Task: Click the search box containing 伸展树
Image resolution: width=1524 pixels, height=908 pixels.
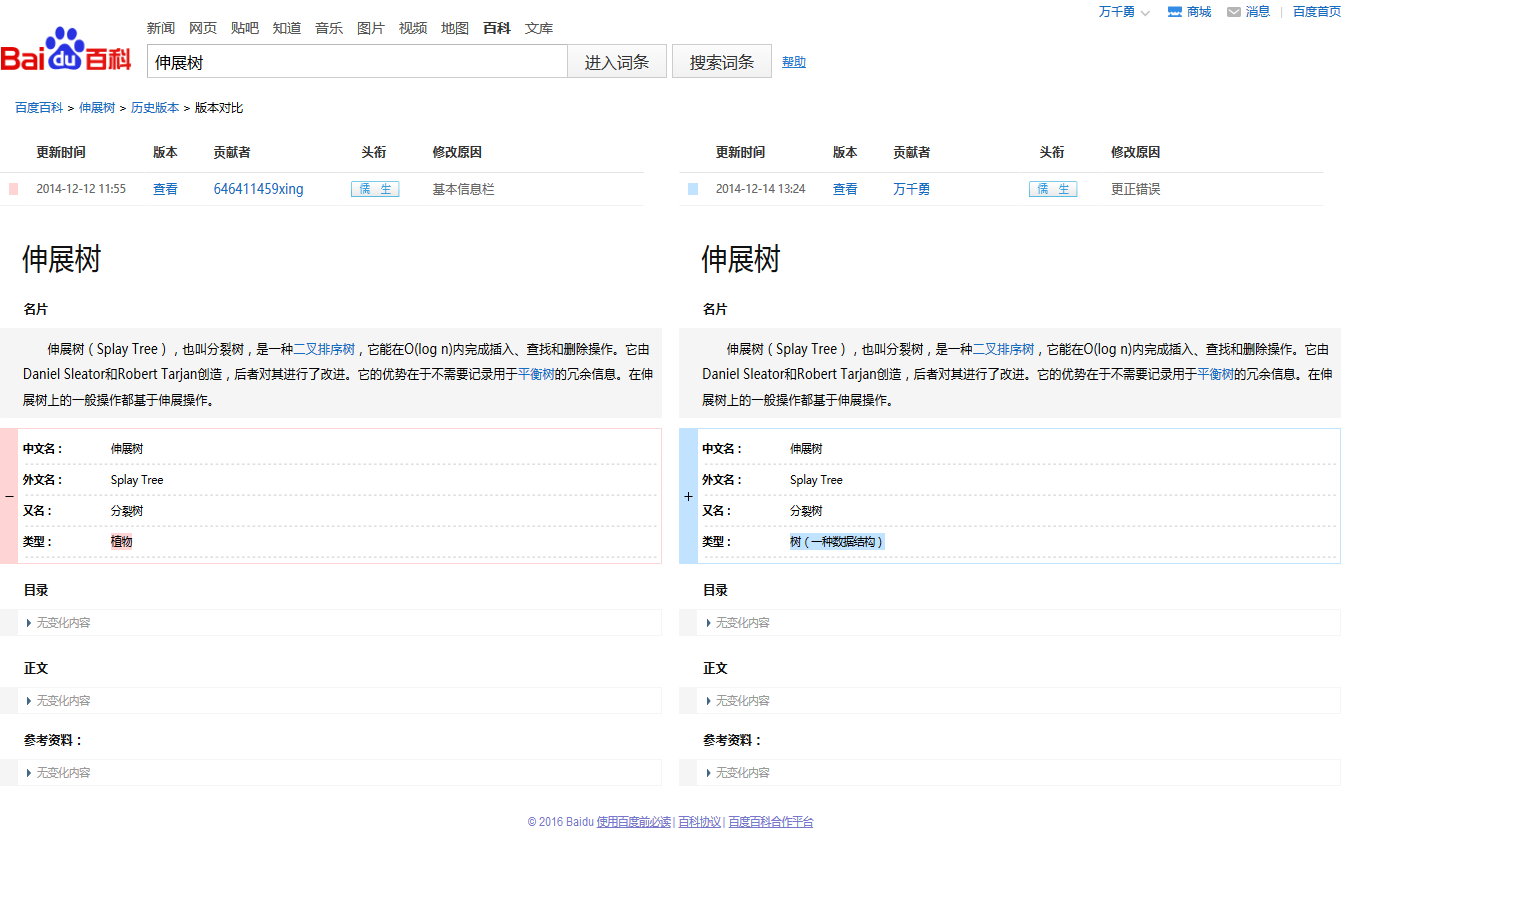Action: click(357, 61)
